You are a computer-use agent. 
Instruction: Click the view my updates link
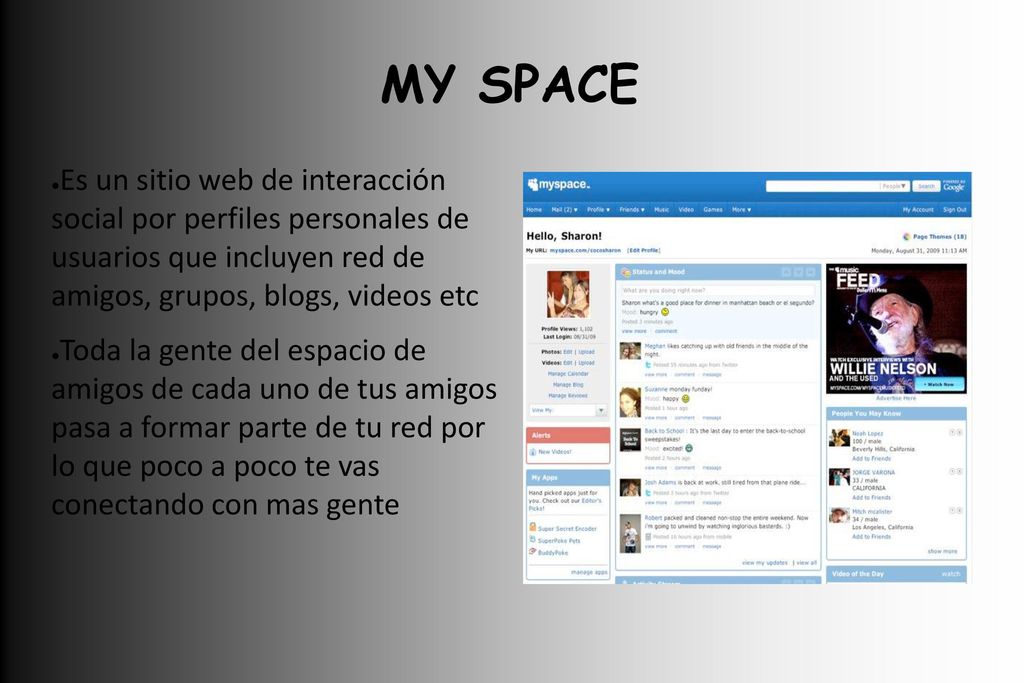(765, 563)
